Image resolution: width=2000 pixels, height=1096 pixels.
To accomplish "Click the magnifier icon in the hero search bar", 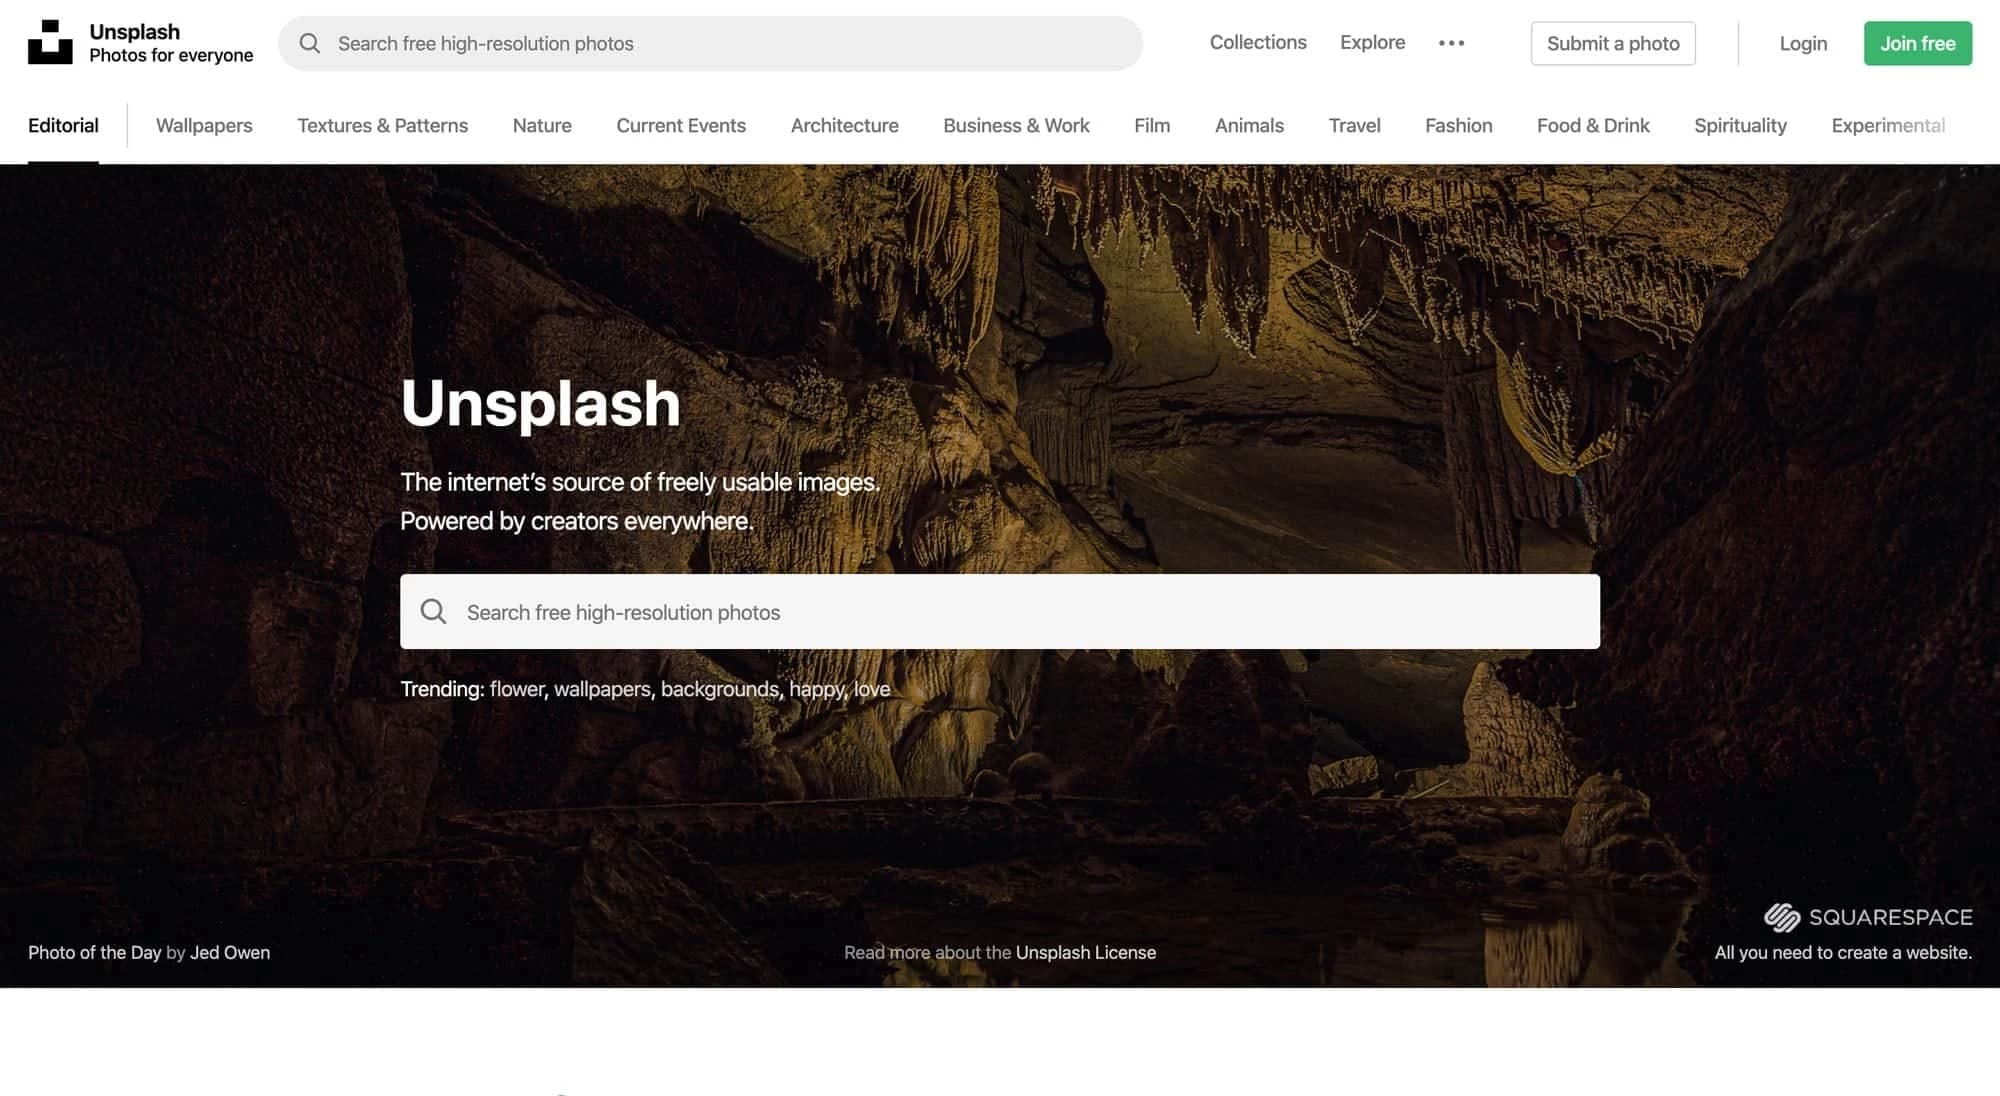I will [x=434, y=611].
